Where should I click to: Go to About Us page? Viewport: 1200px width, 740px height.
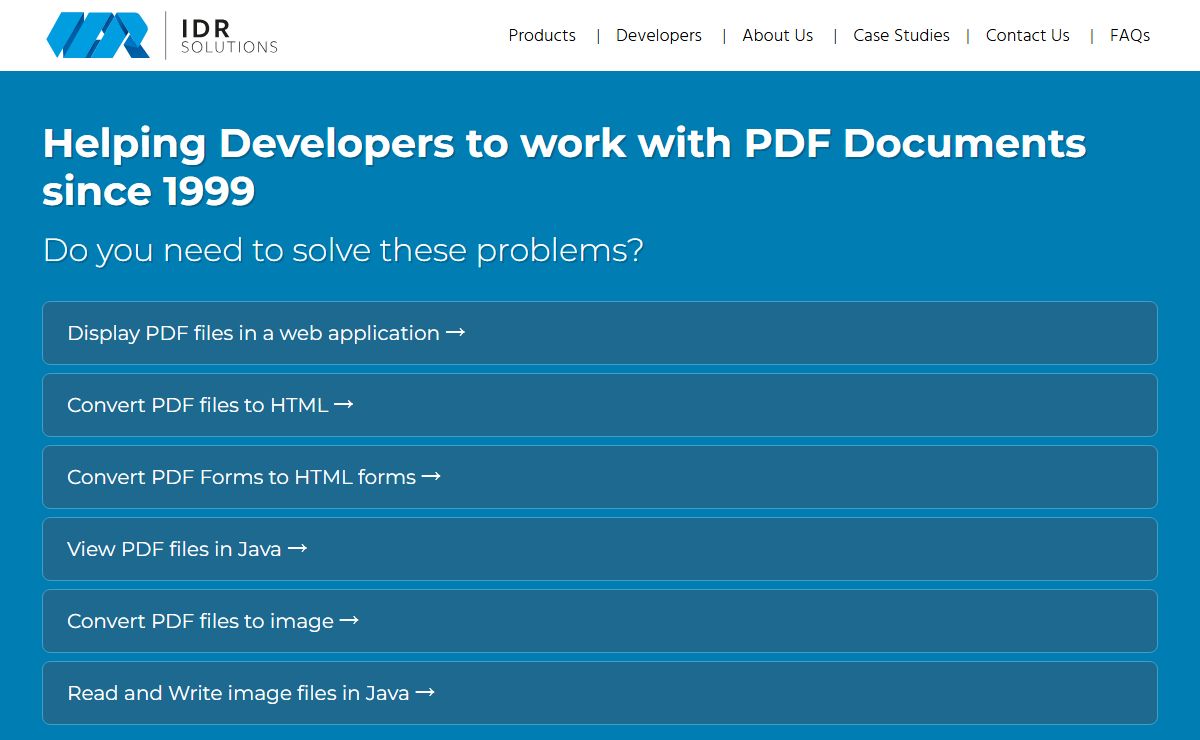778,35
